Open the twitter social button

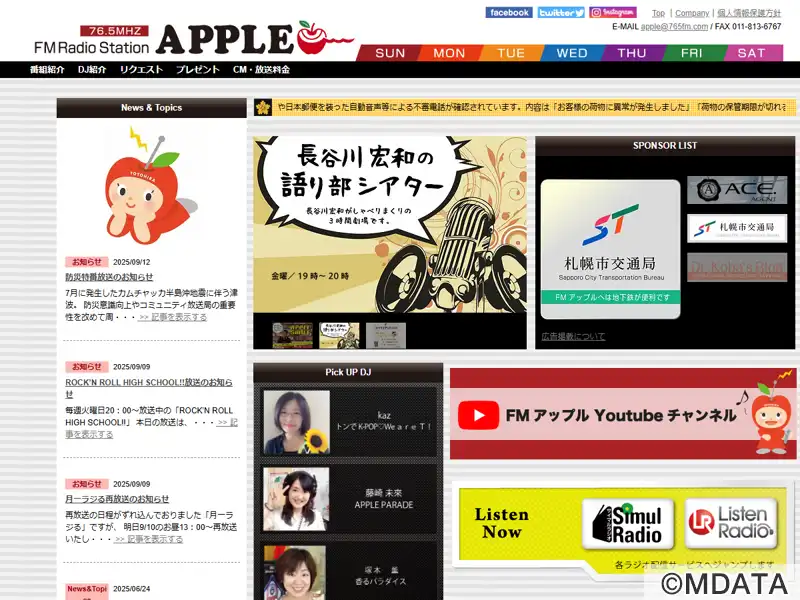pyautogui.click(x=561, y=12)
